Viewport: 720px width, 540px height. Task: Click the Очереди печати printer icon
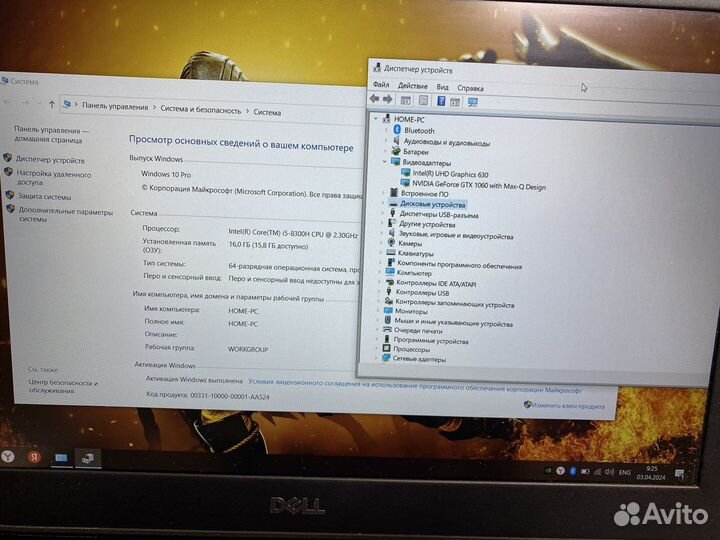(x=388, y=330)
